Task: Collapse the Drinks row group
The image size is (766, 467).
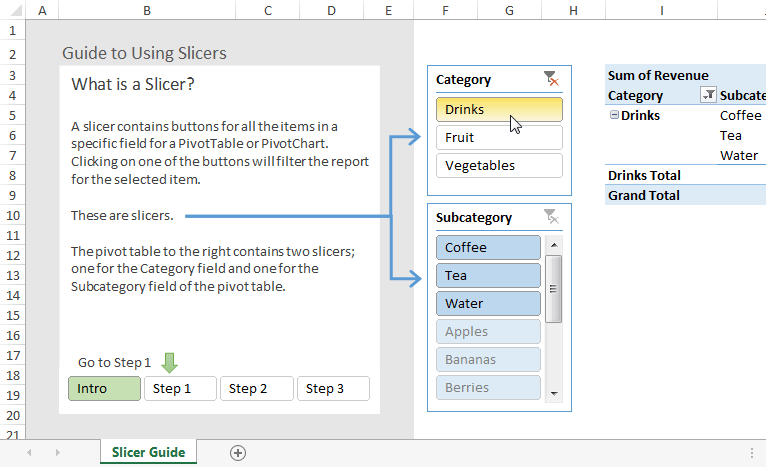Action: click(x=613, y=115)
